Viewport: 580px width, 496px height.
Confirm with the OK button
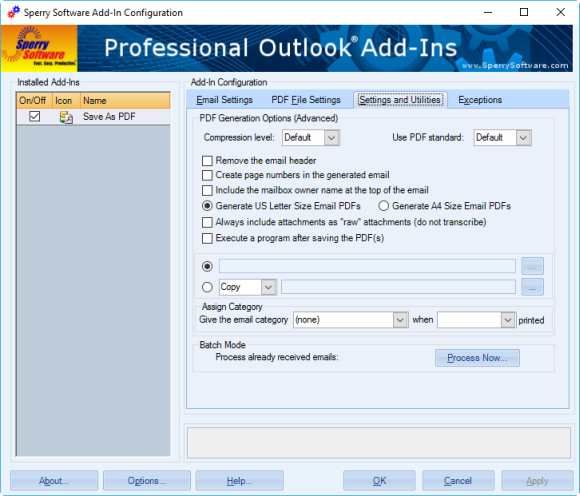(x=379, y=480)
